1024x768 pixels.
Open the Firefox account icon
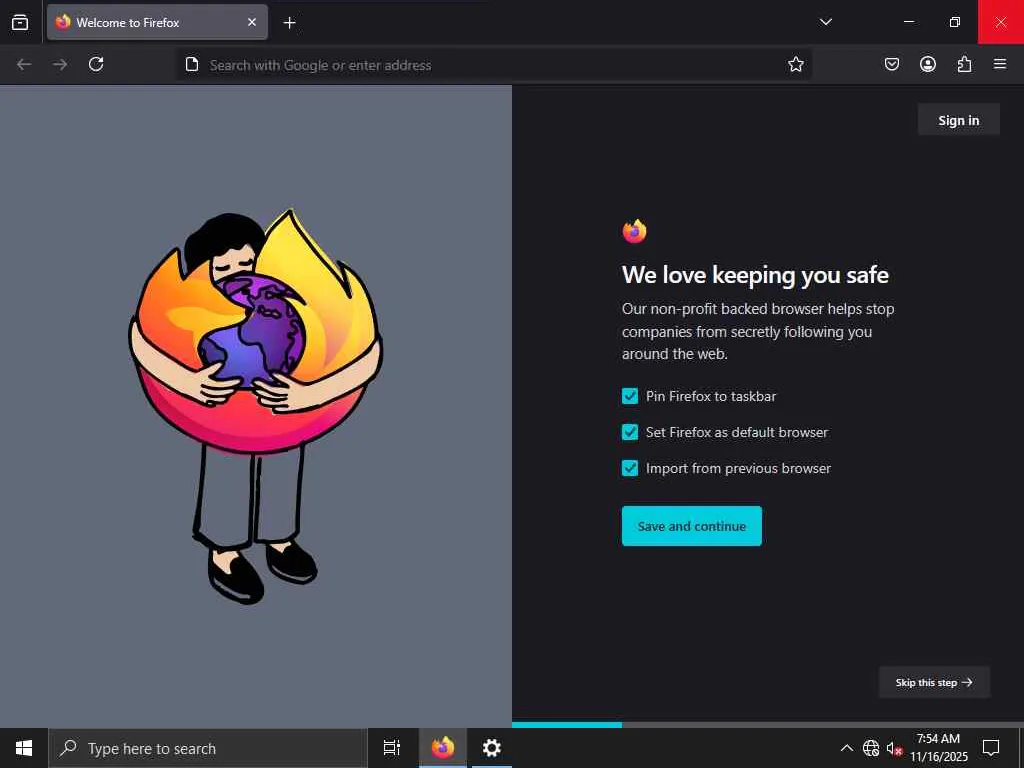tap(927, 64)
